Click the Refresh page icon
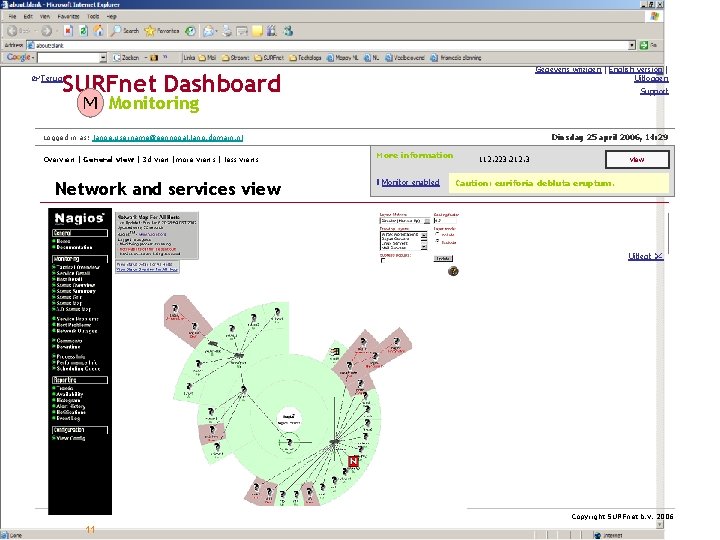The width and height of the screenshot is (720, 540). pyautogui.click(x=84, y=31)
